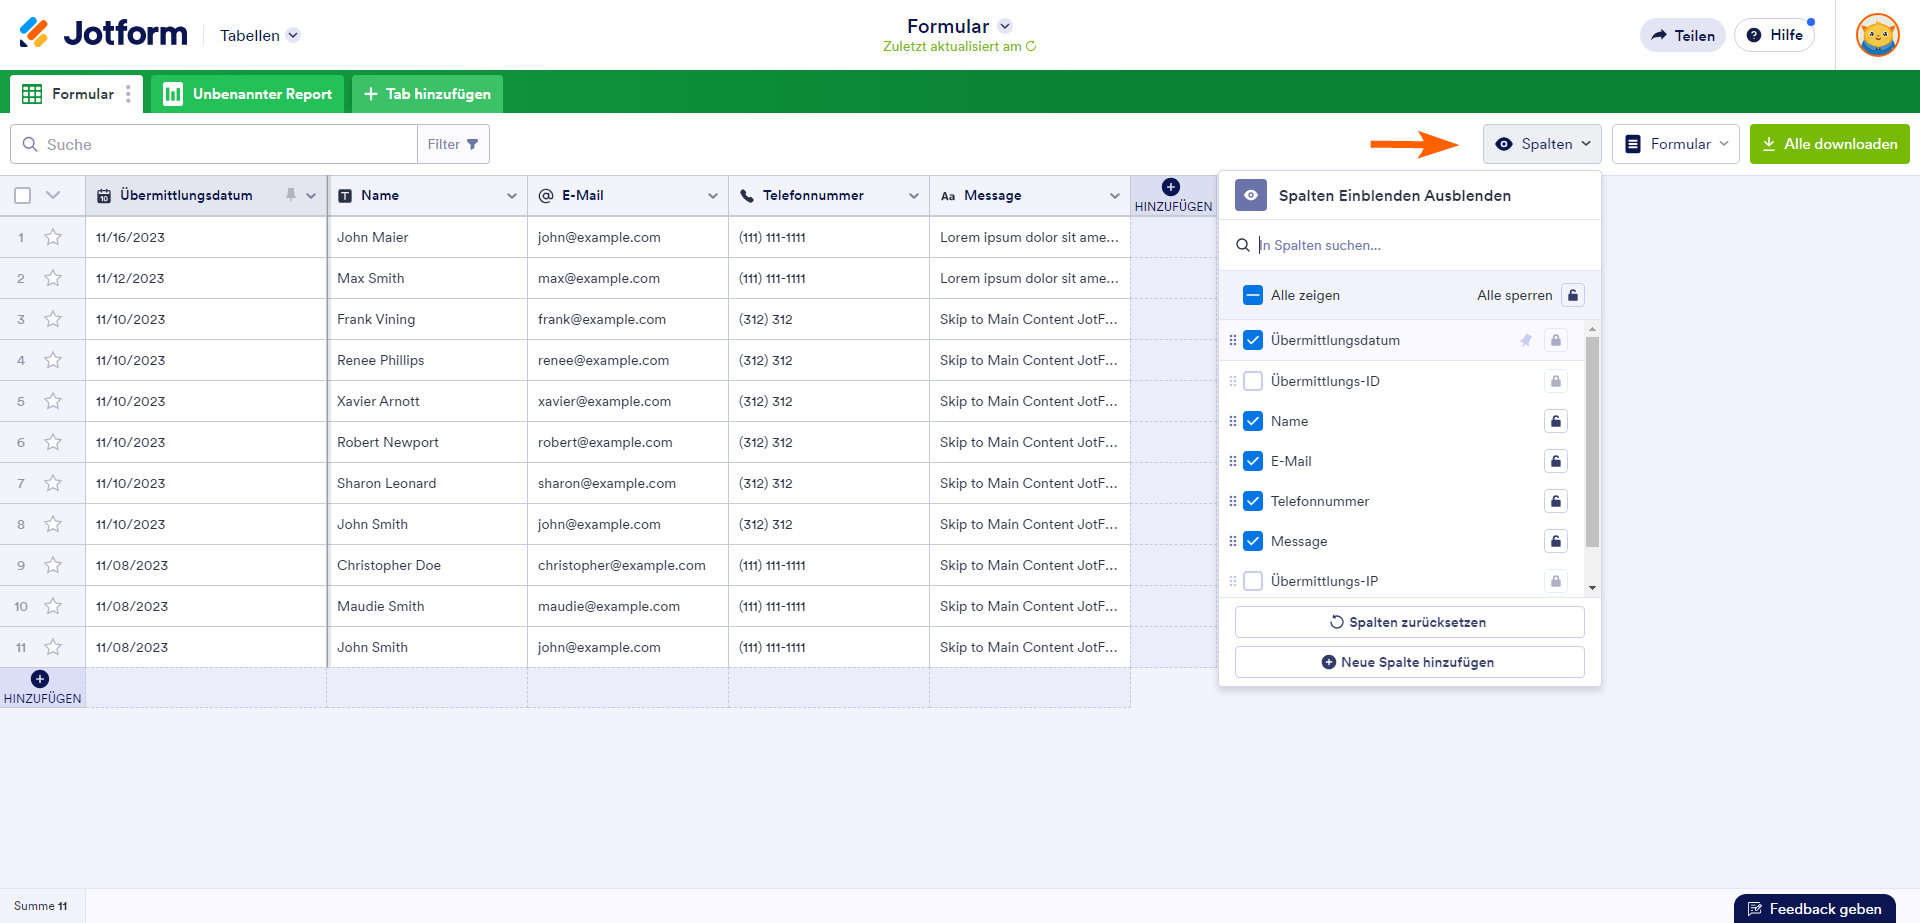
Task: Star the John Maier row
Action: [x=53, y=237]
